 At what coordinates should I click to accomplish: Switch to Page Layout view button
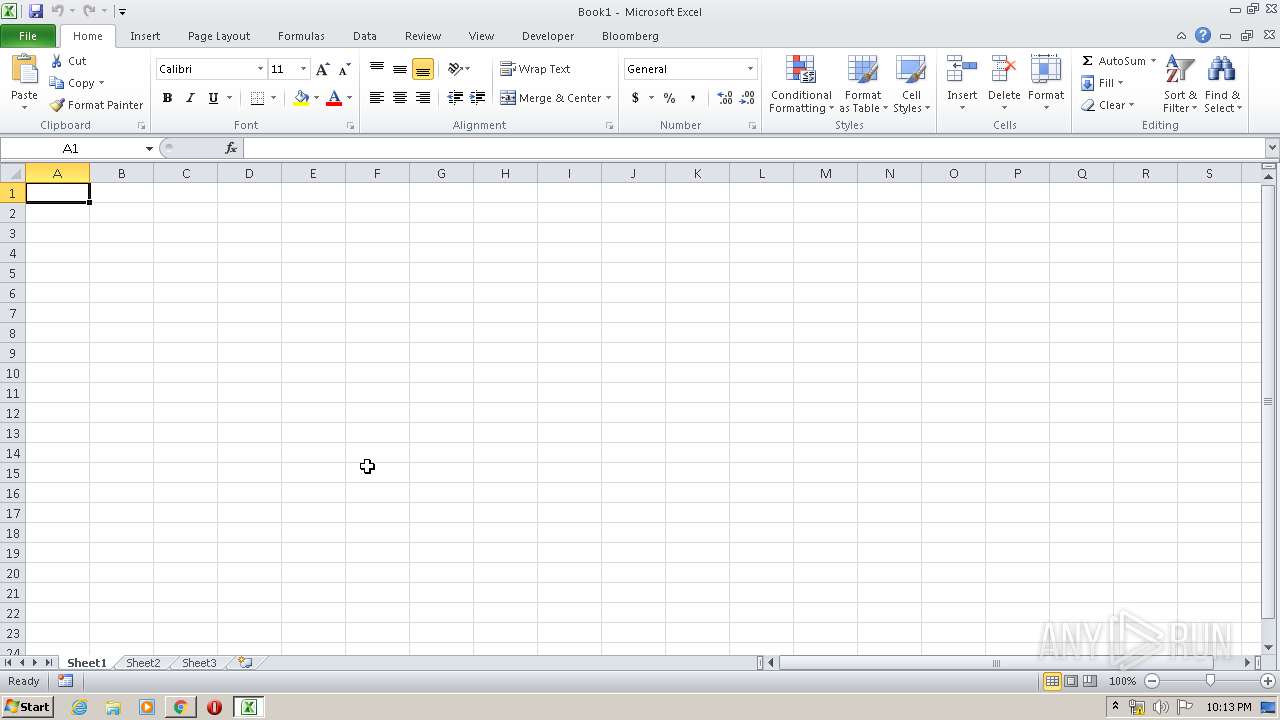[1071, 681]
